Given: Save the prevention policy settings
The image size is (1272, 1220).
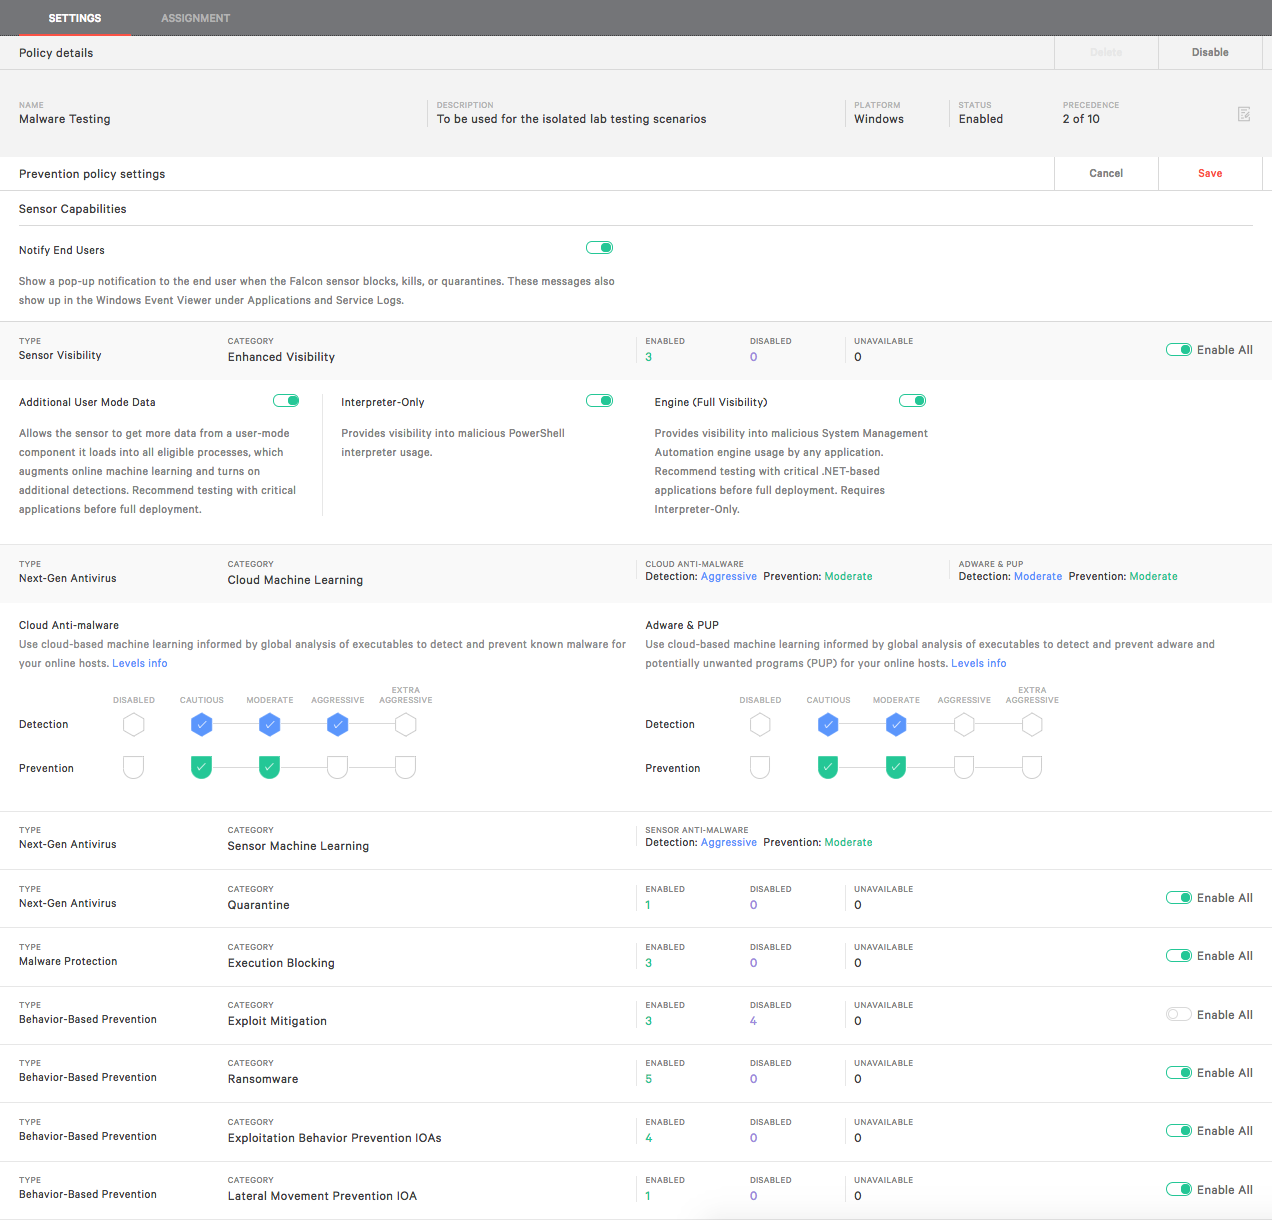Looking at the screenshot, I should pos(1210,173).
